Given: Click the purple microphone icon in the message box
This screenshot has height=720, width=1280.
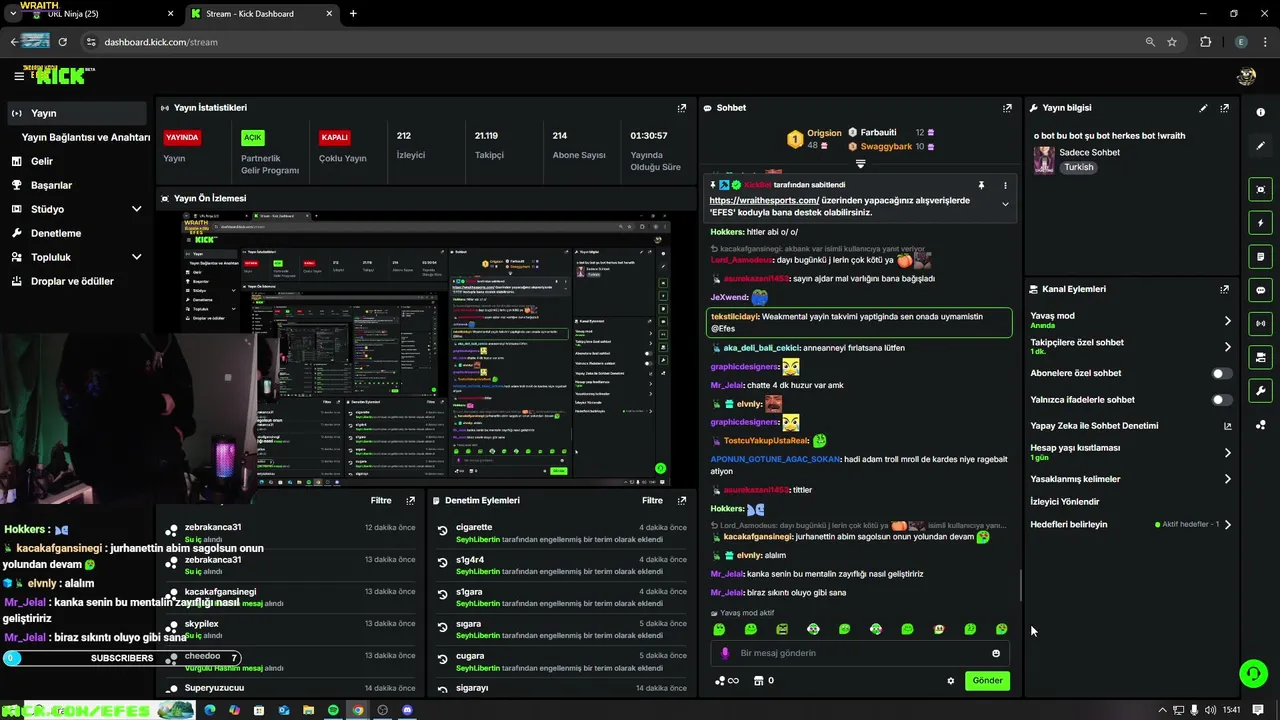Looking at the screenshot, I should tap(725, 653).
